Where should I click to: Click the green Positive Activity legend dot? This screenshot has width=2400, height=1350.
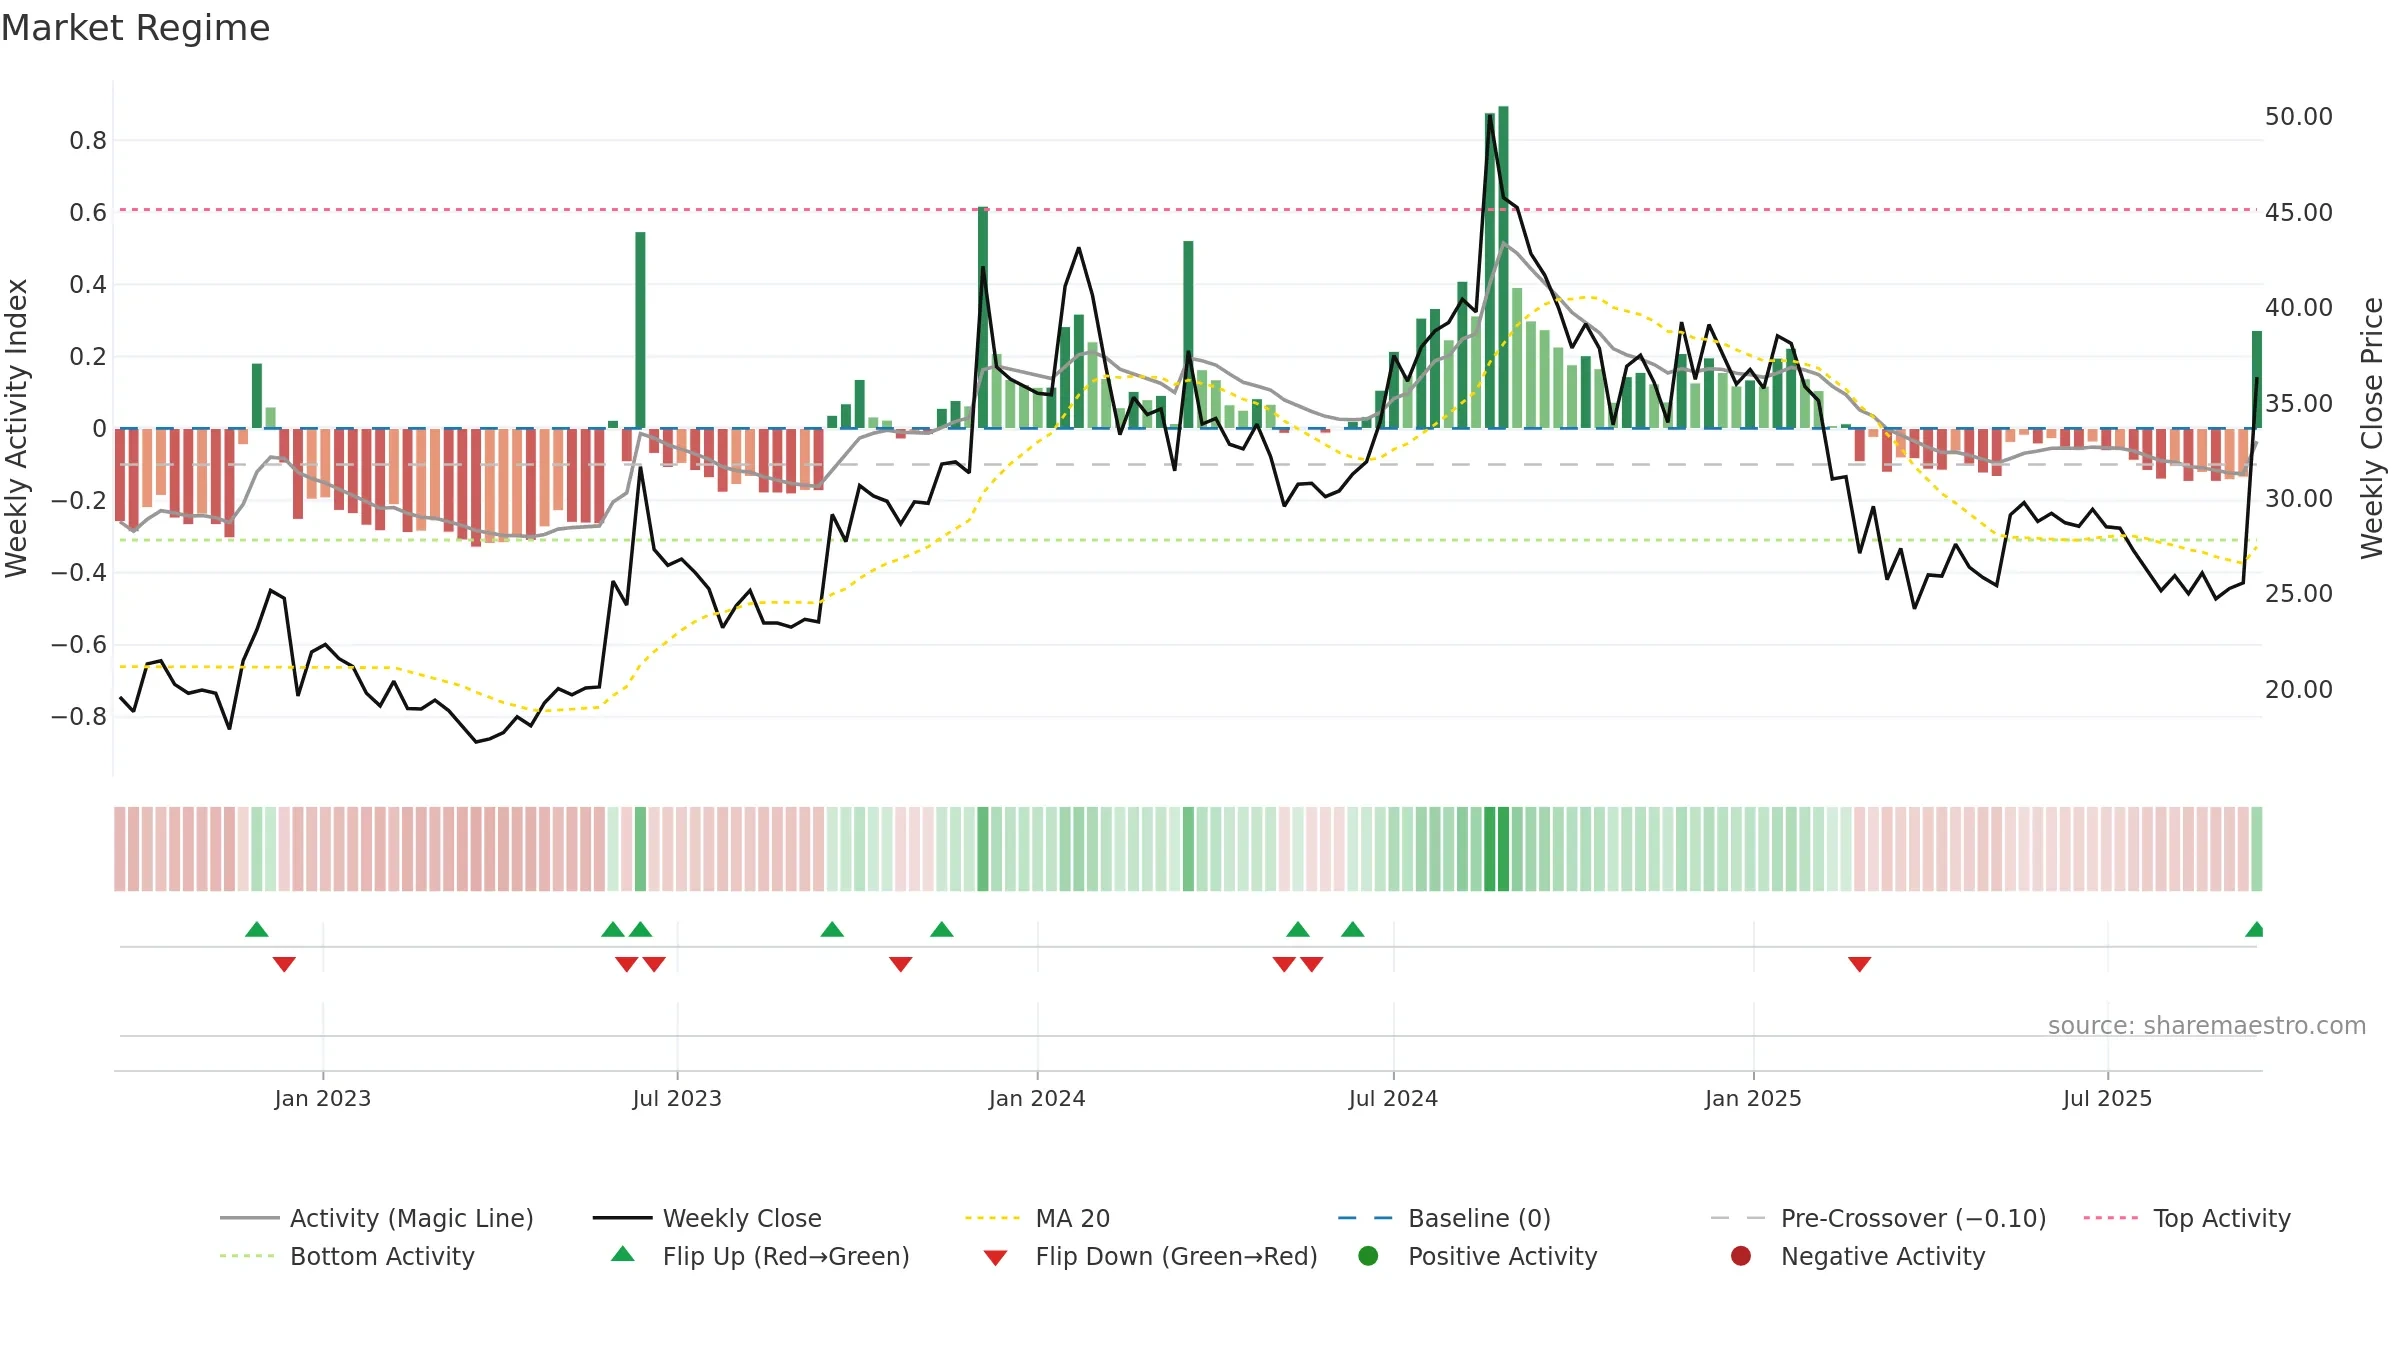point(1368,1255)
